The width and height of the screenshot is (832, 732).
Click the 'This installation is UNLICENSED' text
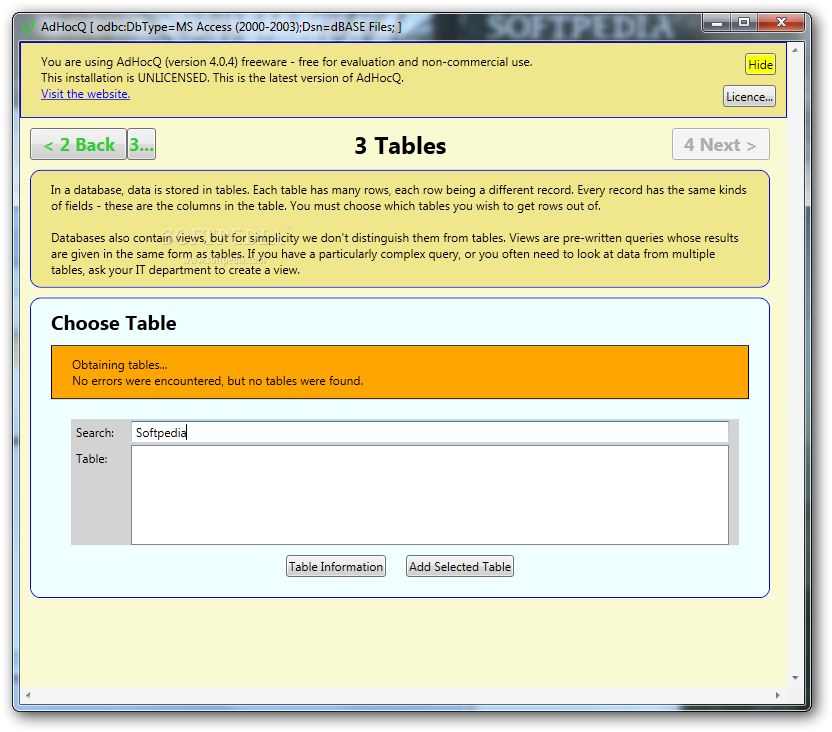tap(125, 78)
